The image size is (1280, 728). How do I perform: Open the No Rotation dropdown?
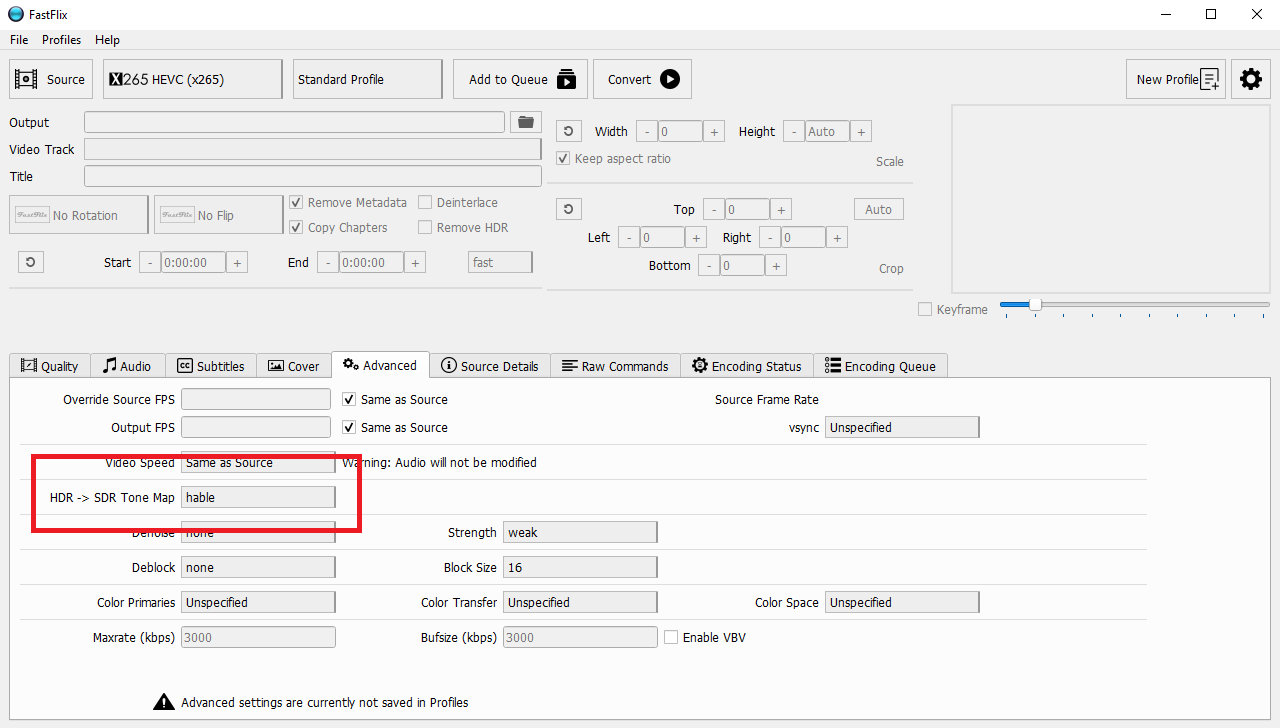point(79,215)
